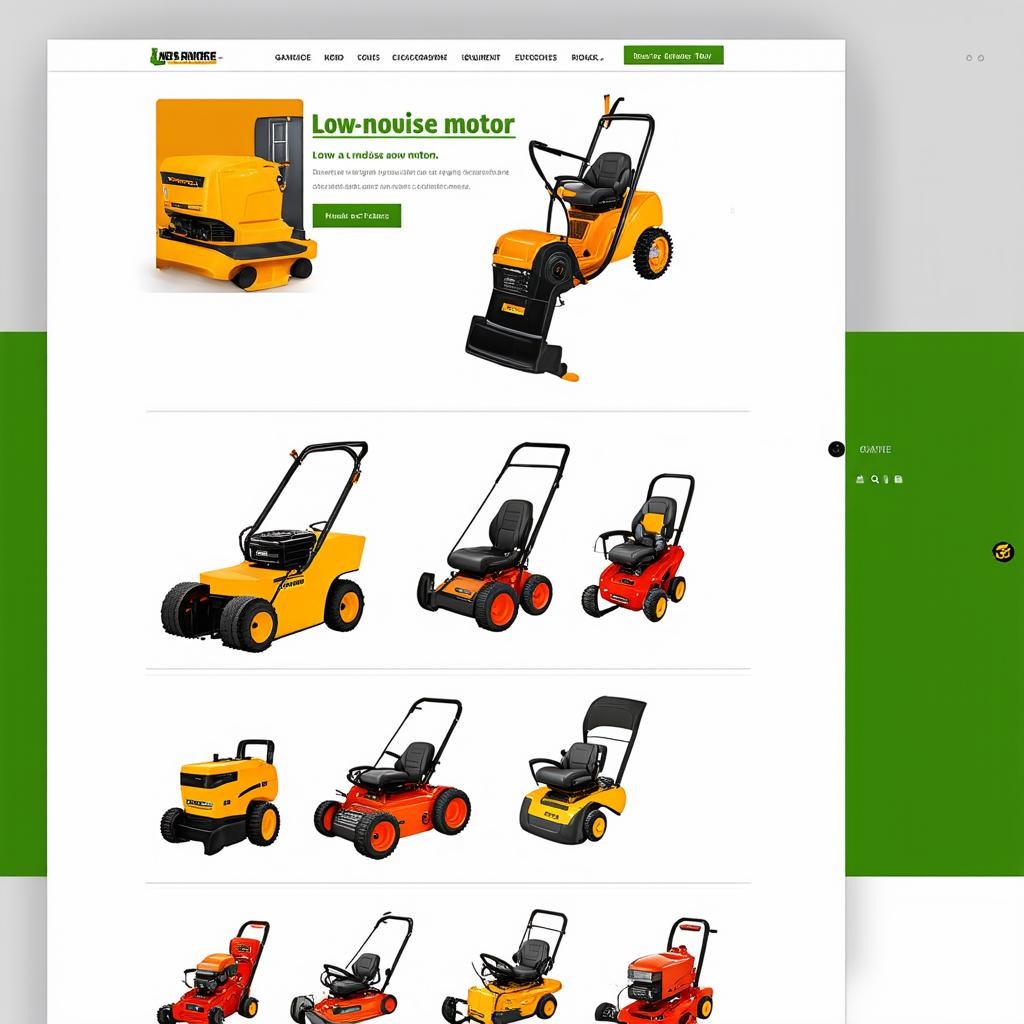Click the black circular icon at sidebar edge

coord(837,449)
